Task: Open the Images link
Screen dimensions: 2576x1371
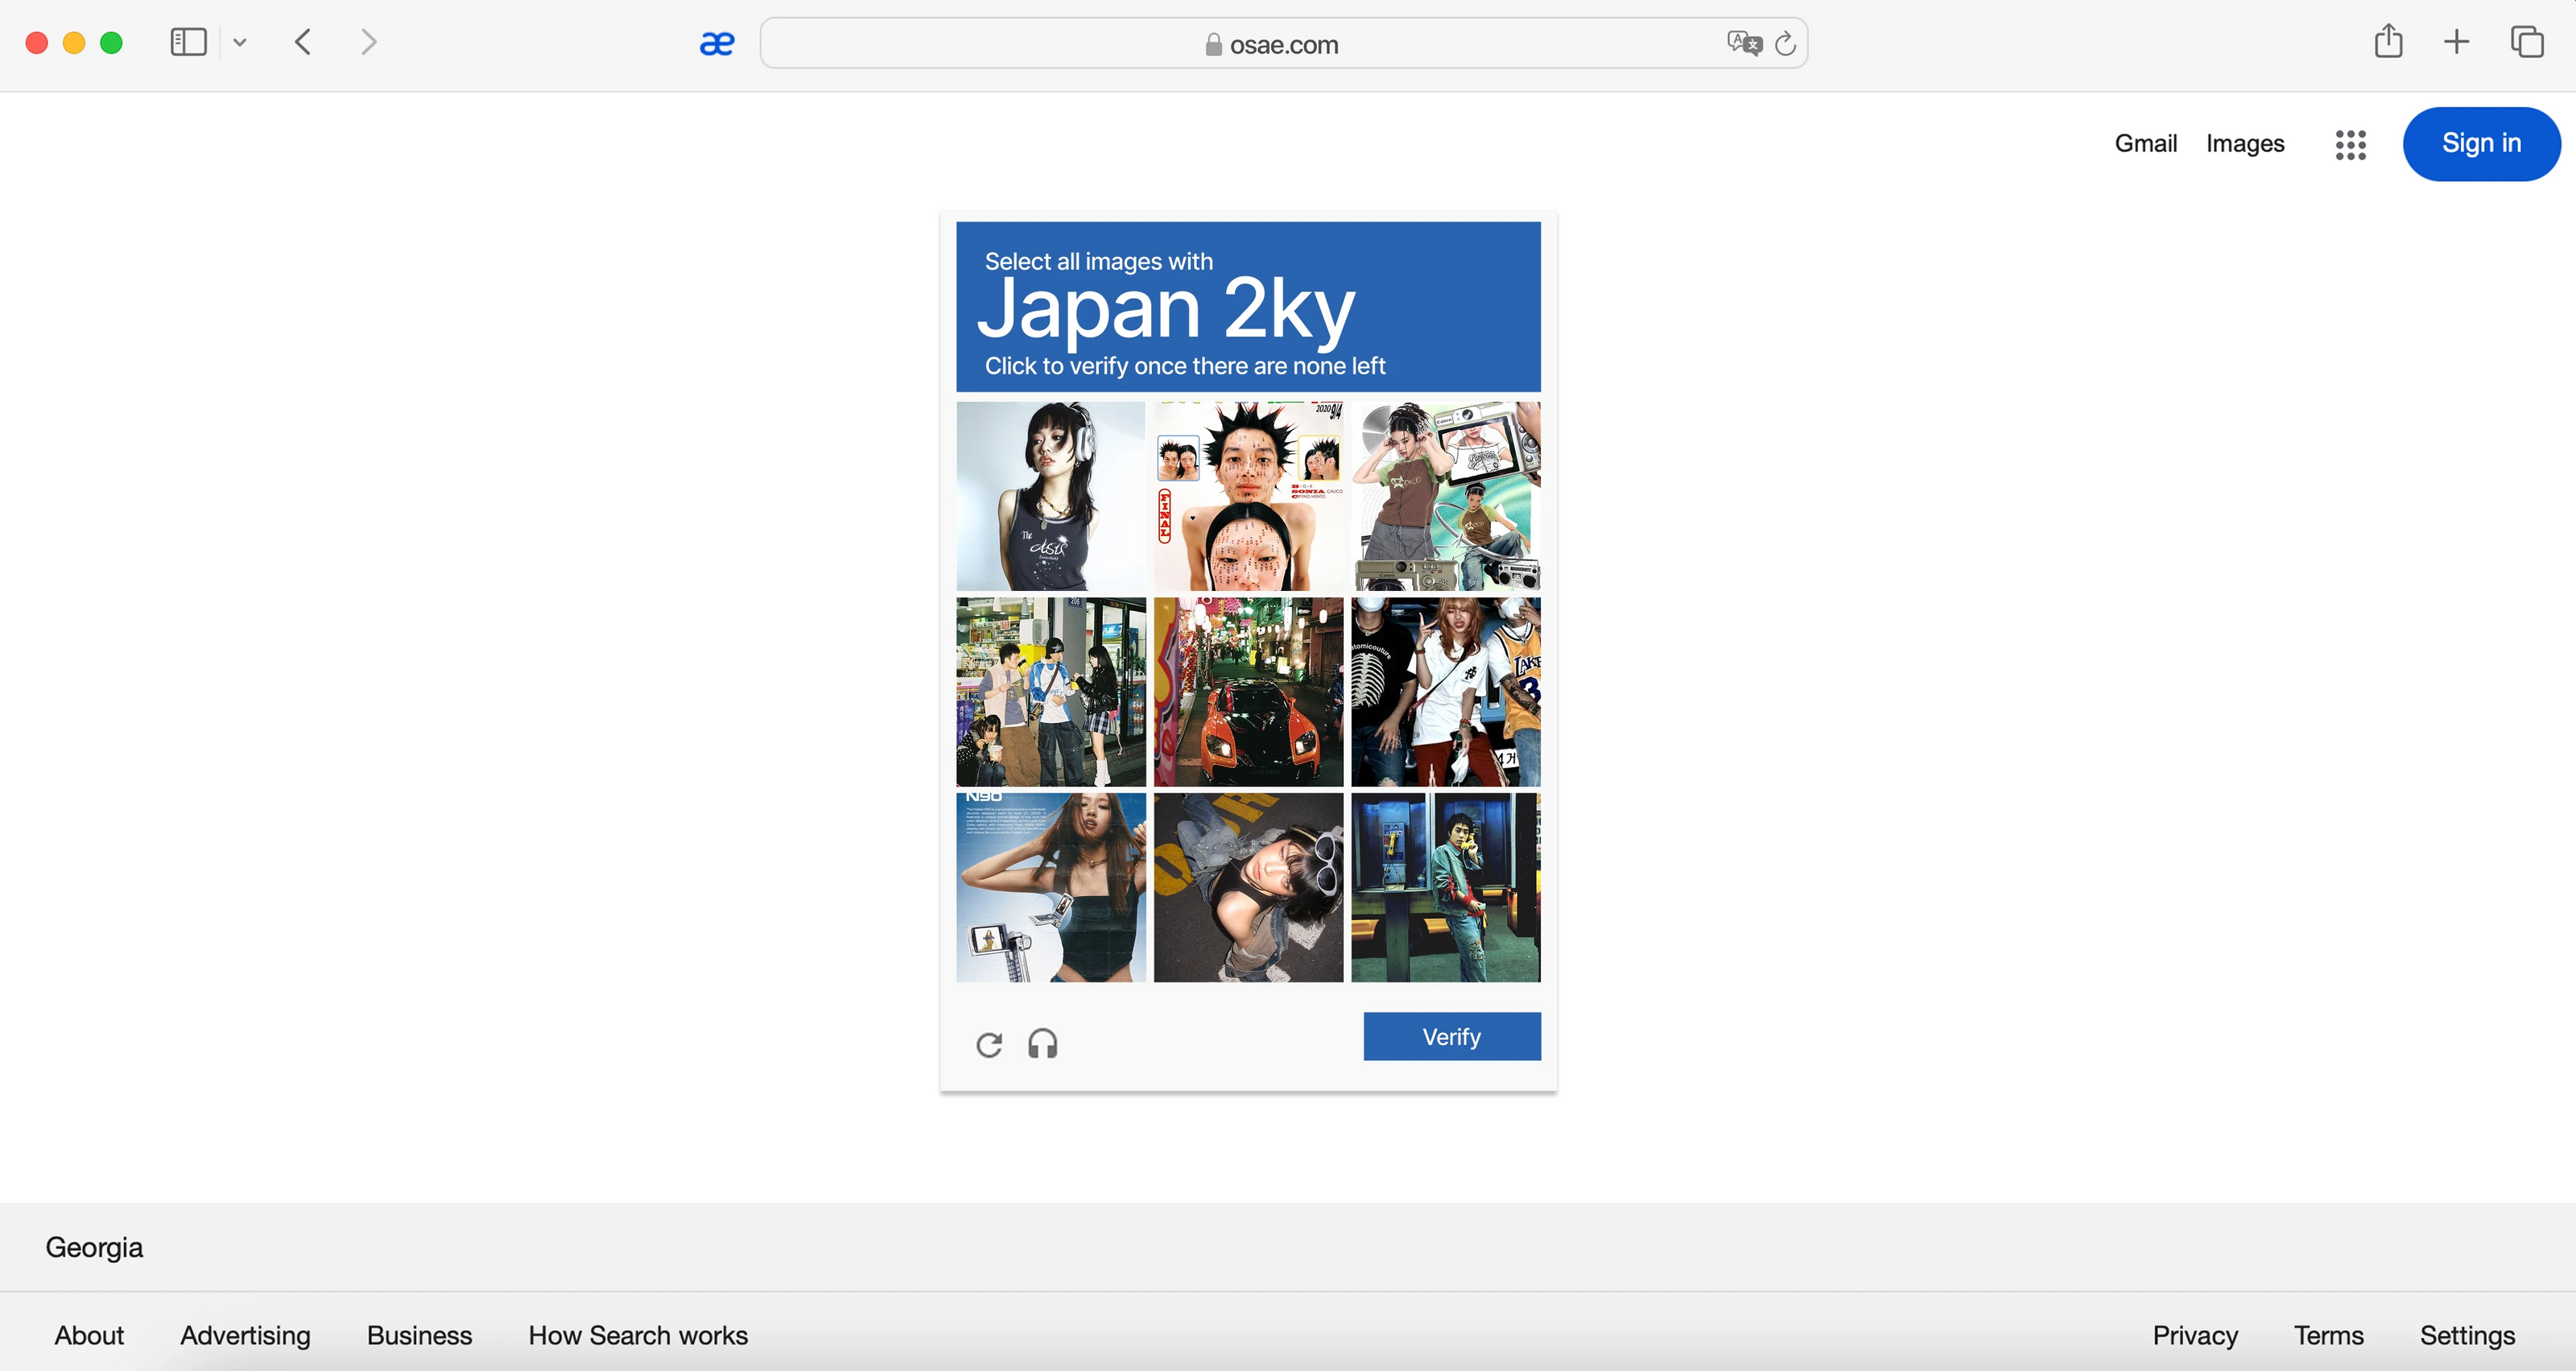Action: click(x=2244, y=144)
